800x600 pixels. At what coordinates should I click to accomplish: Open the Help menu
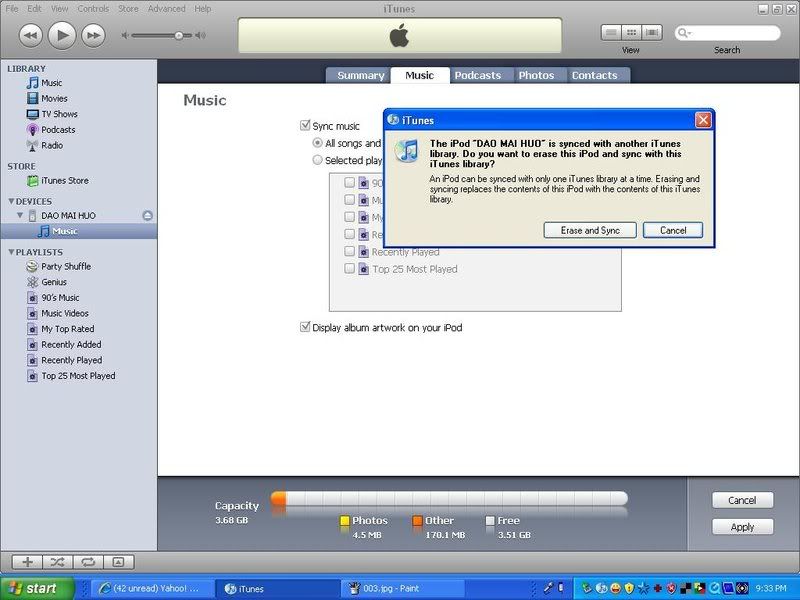click(203, 9)
